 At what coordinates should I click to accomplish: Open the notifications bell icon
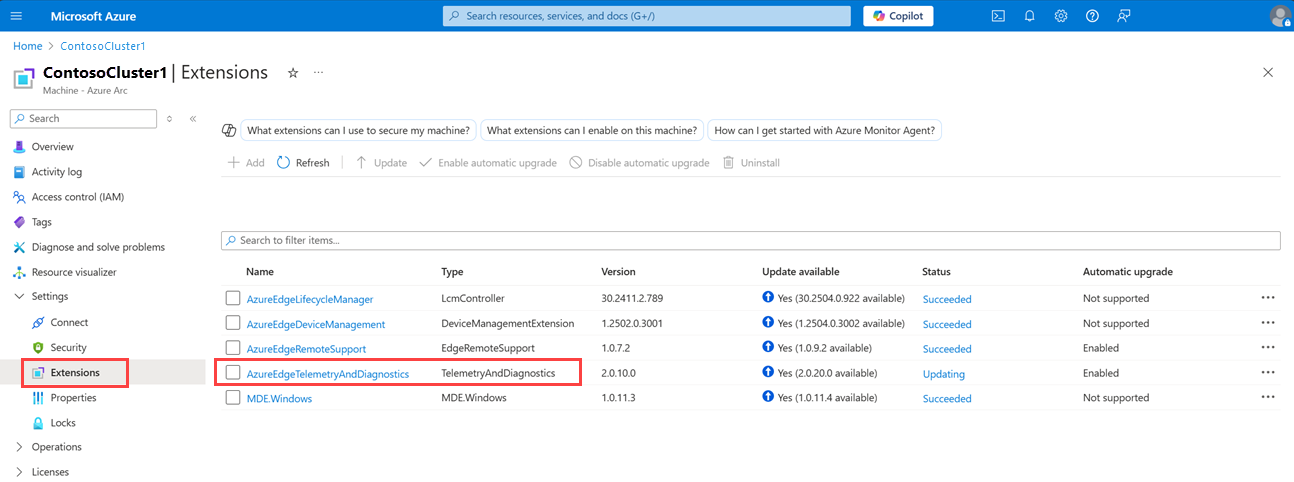coord(1029,16)
